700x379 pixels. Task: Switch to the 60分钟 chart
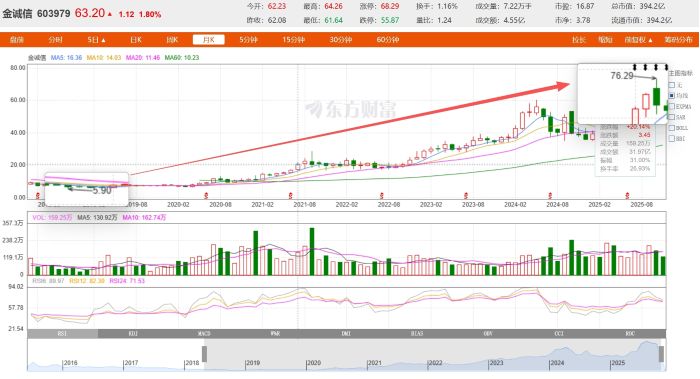(x=388, y=40)
